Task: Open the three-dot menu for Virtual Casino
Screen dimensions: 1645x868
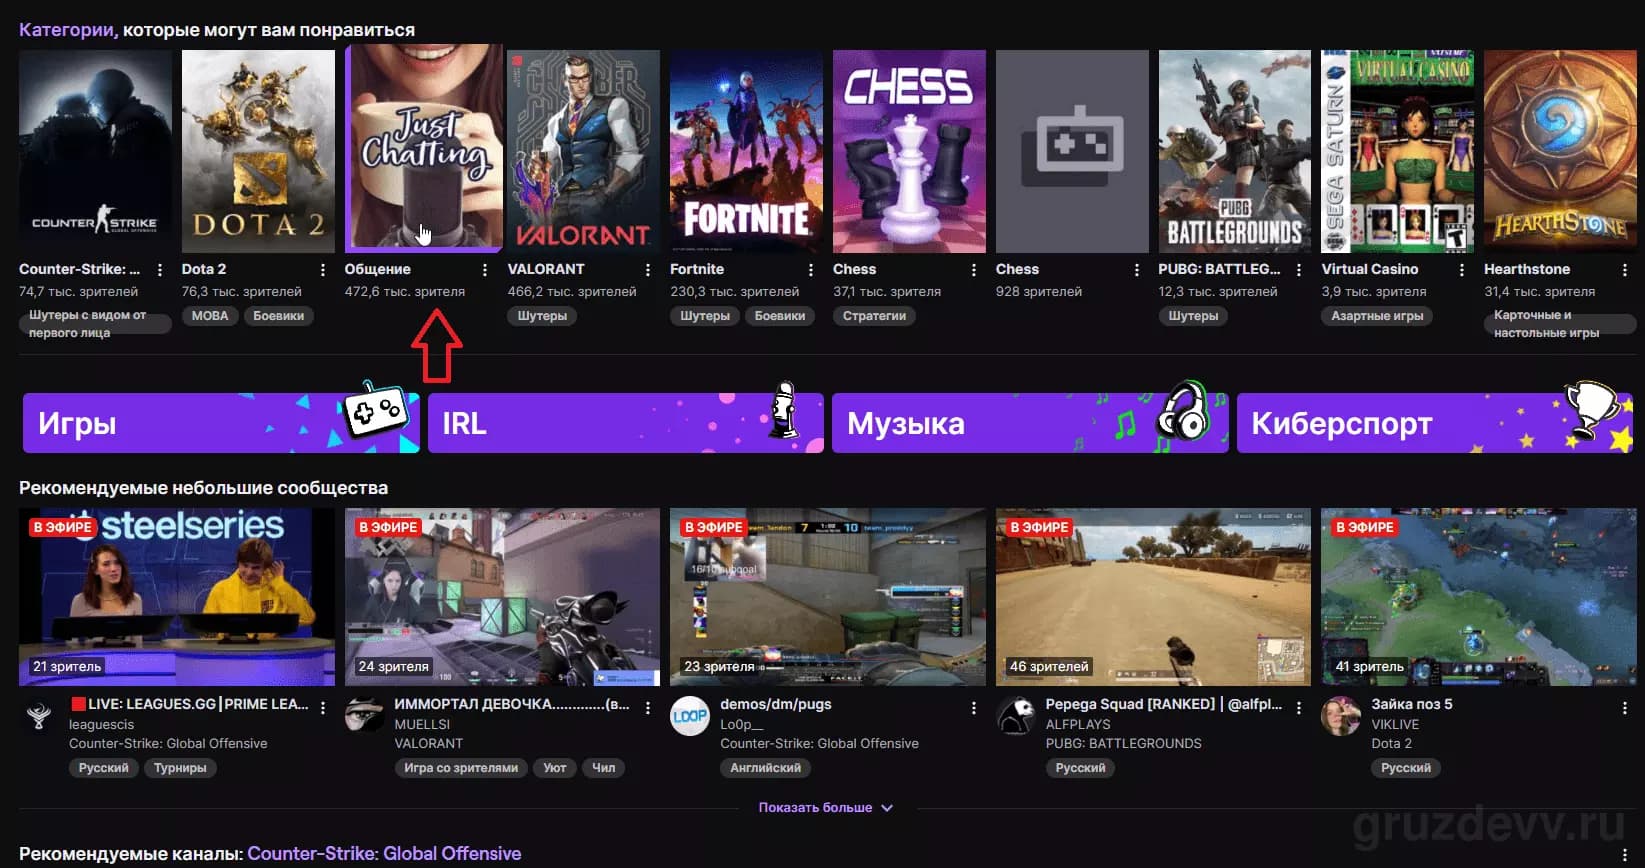Action: tap(1462, 270)
